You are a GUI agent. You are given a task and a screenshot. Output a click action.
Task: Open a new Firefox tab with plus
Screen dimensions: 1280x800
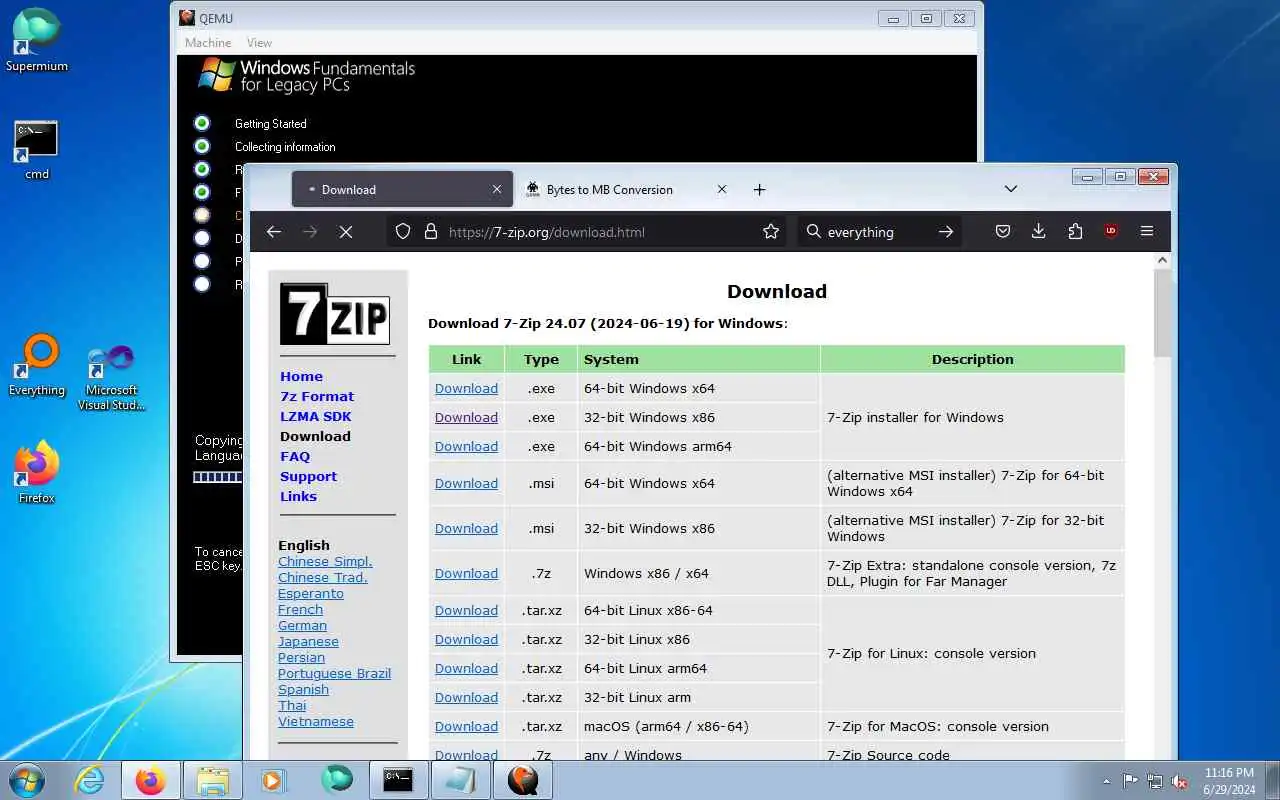click(759, 189)
